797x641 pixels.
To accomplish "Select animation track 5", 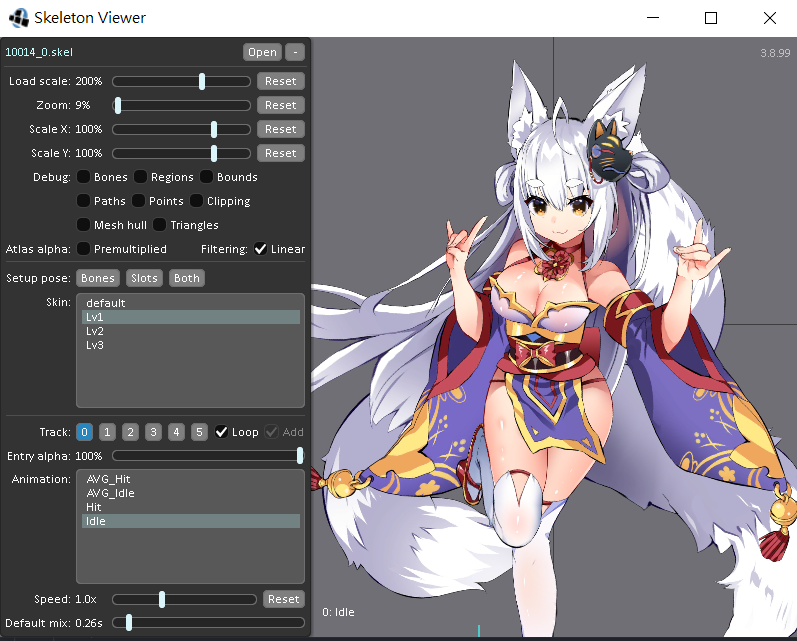I will [x=199, y=432].
